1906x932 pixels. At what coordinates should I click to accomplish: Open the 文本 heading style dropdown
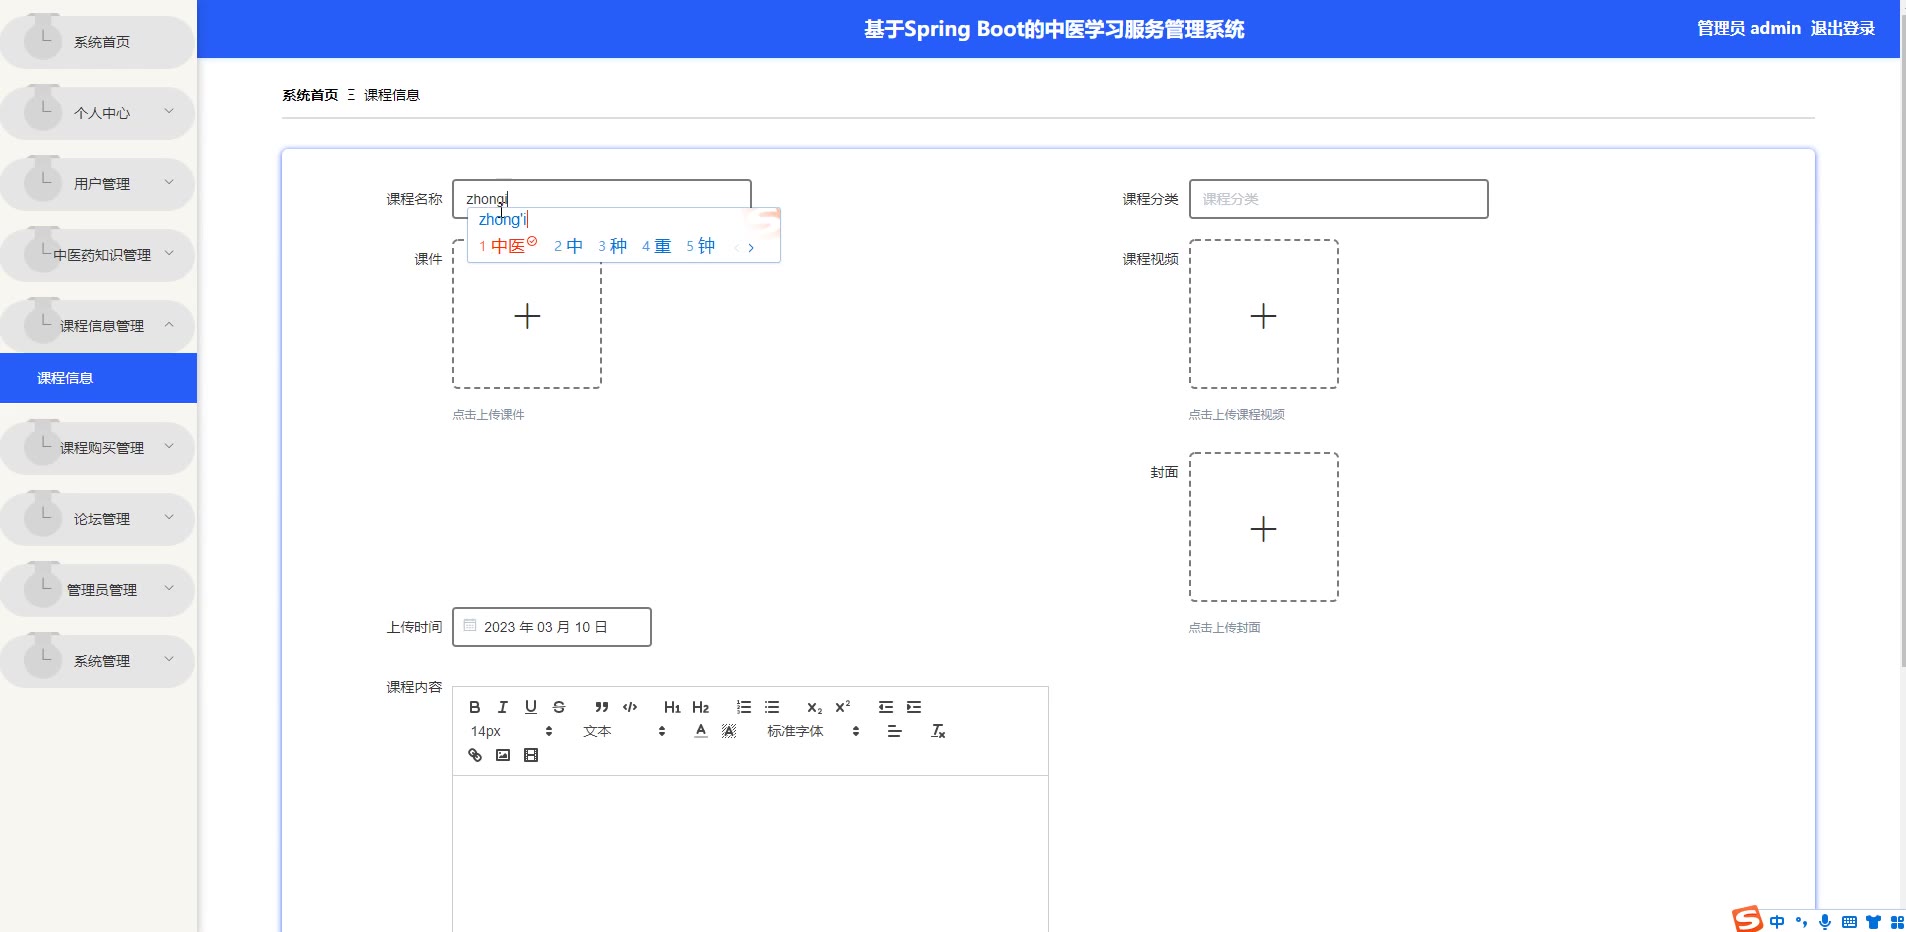coord(624,731)
